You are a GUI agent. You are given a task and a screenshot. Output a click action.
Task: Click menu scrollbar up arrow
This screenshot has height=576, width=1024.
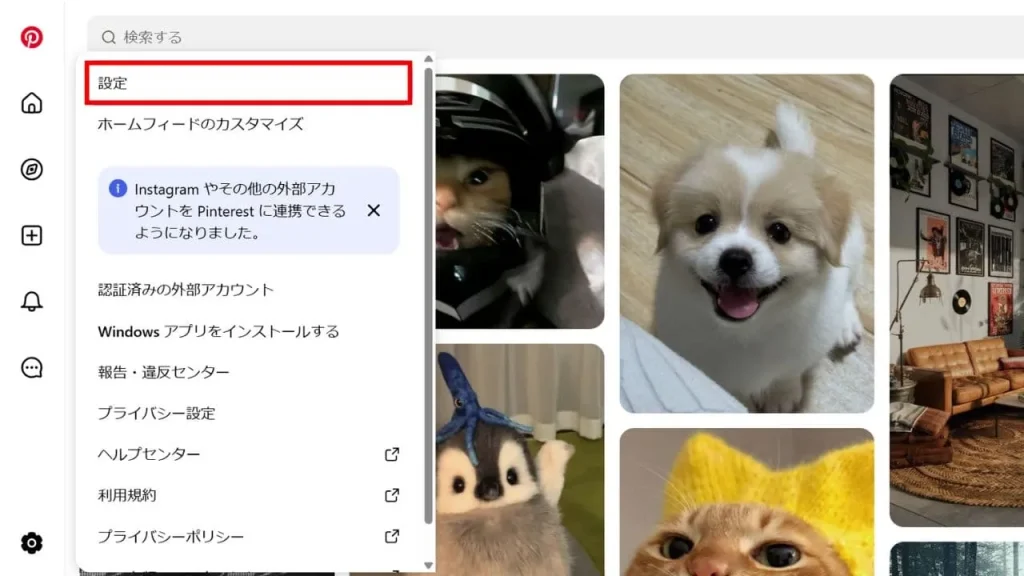tap(428, 59)
